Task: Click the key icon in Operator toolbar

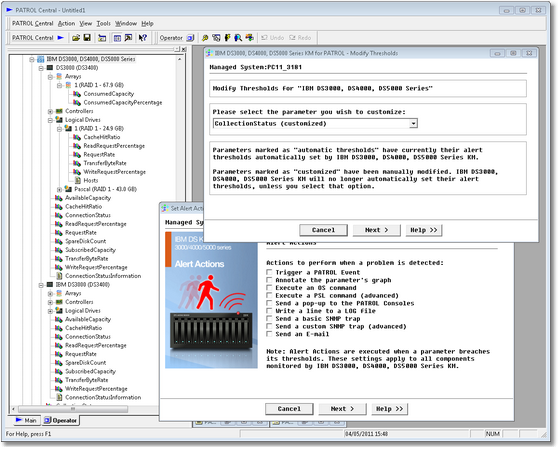Action: (x=205, y=38)
